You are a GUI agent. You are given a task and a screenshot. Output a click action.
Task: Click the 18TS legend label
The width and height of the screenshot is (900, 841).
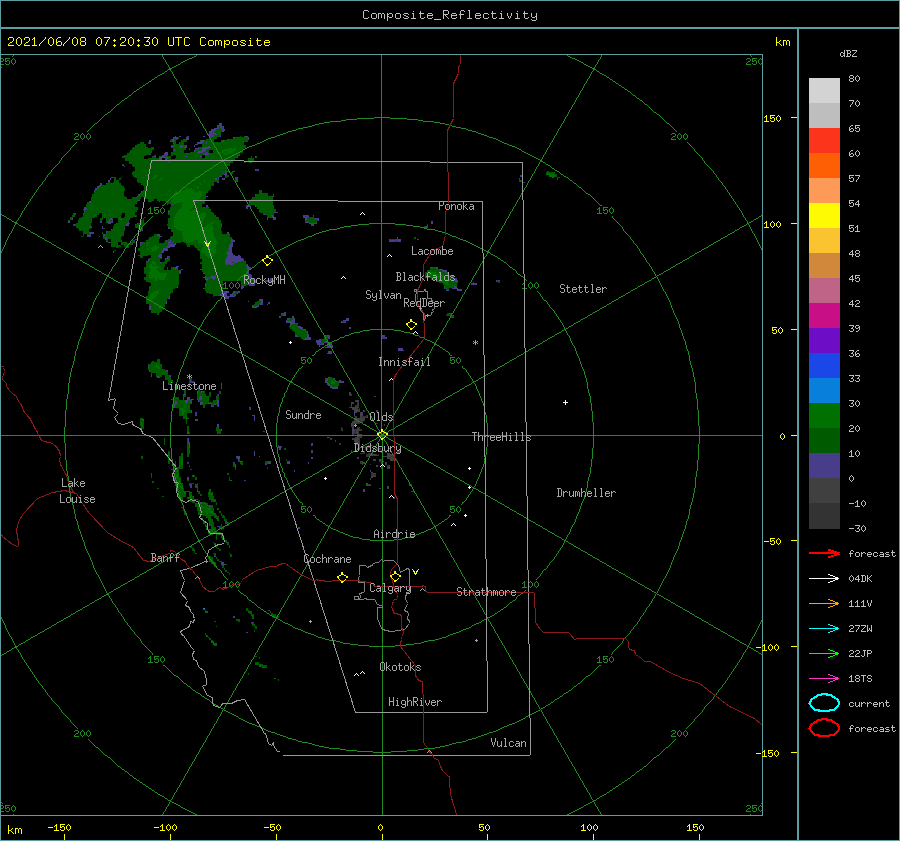[x=860, y=679]
